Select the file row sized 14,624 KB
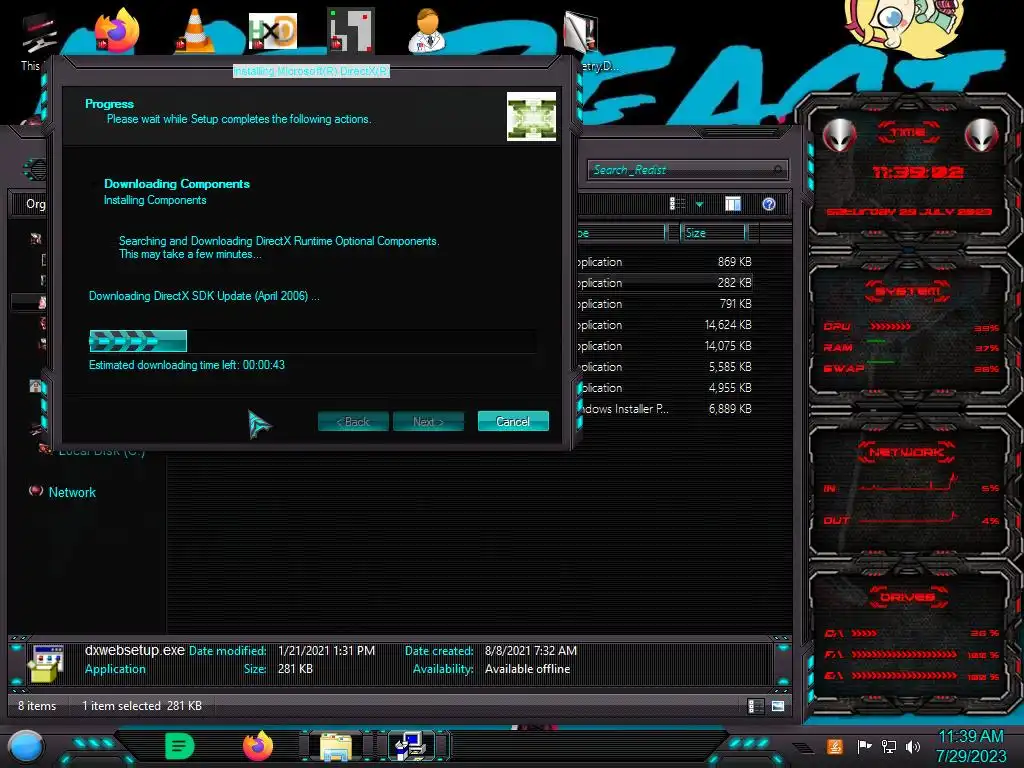This screenshot has height=768, width=1024. 665,325
